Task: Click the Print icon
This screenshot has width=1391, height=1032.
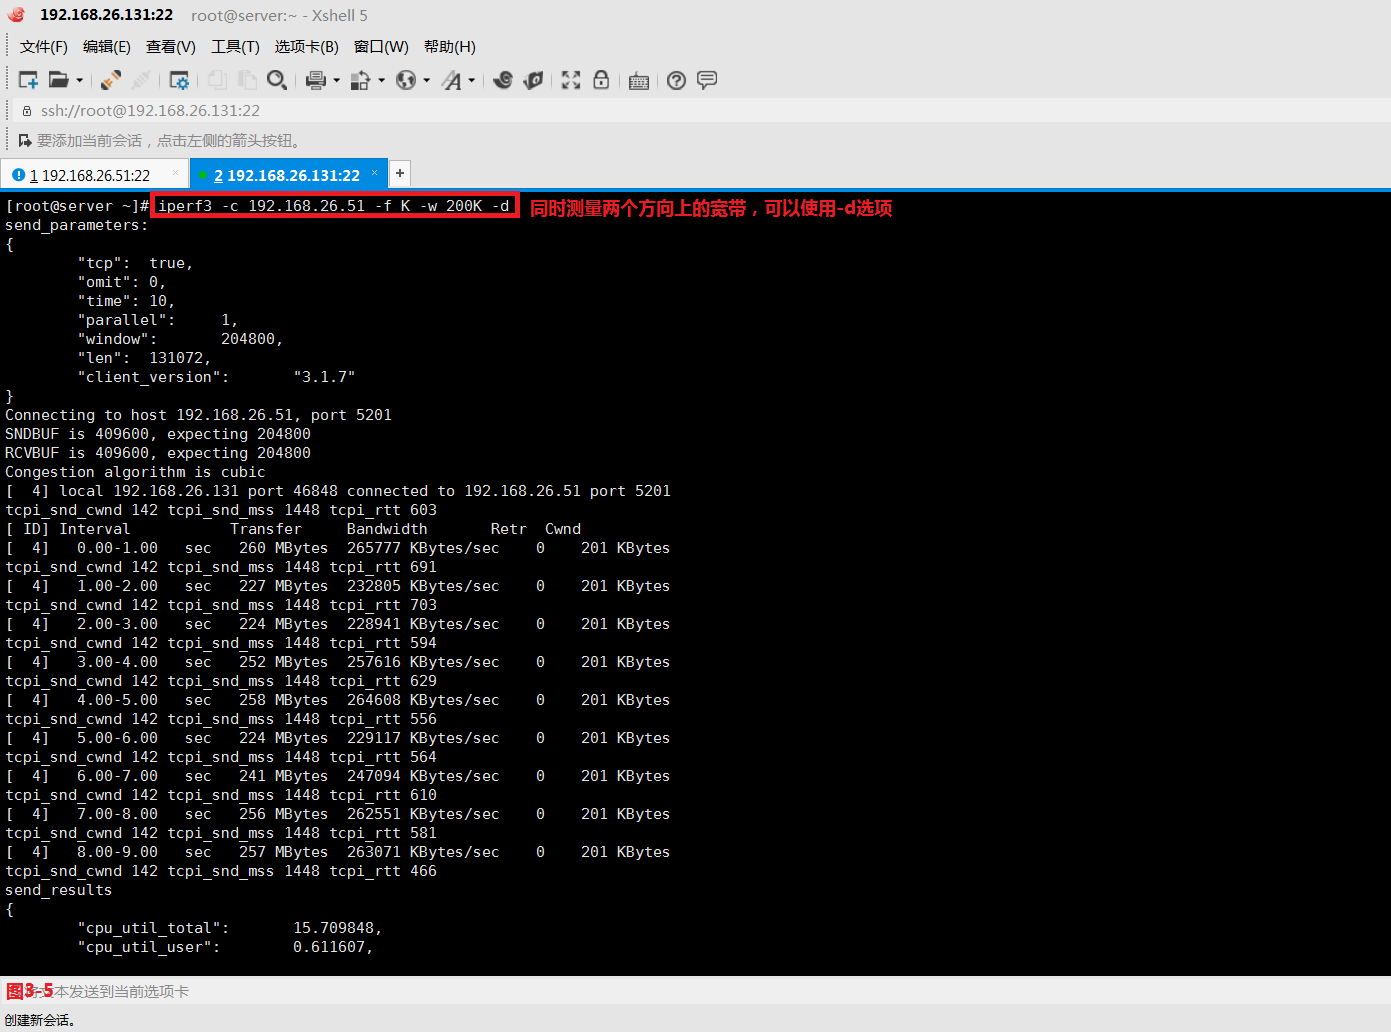Action: pyautogui.click(x=316, y=80)
